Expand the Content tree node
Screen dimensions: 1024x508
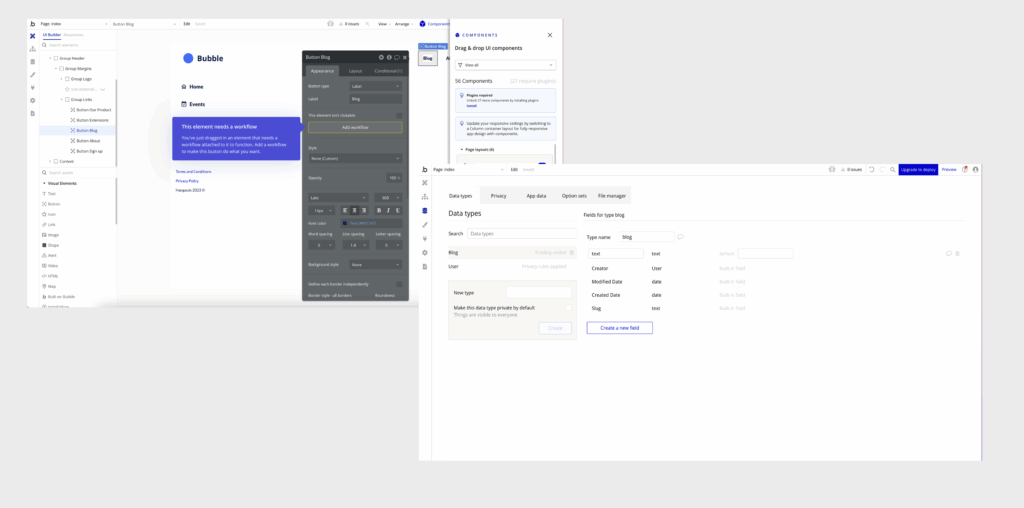coord(50,161)
